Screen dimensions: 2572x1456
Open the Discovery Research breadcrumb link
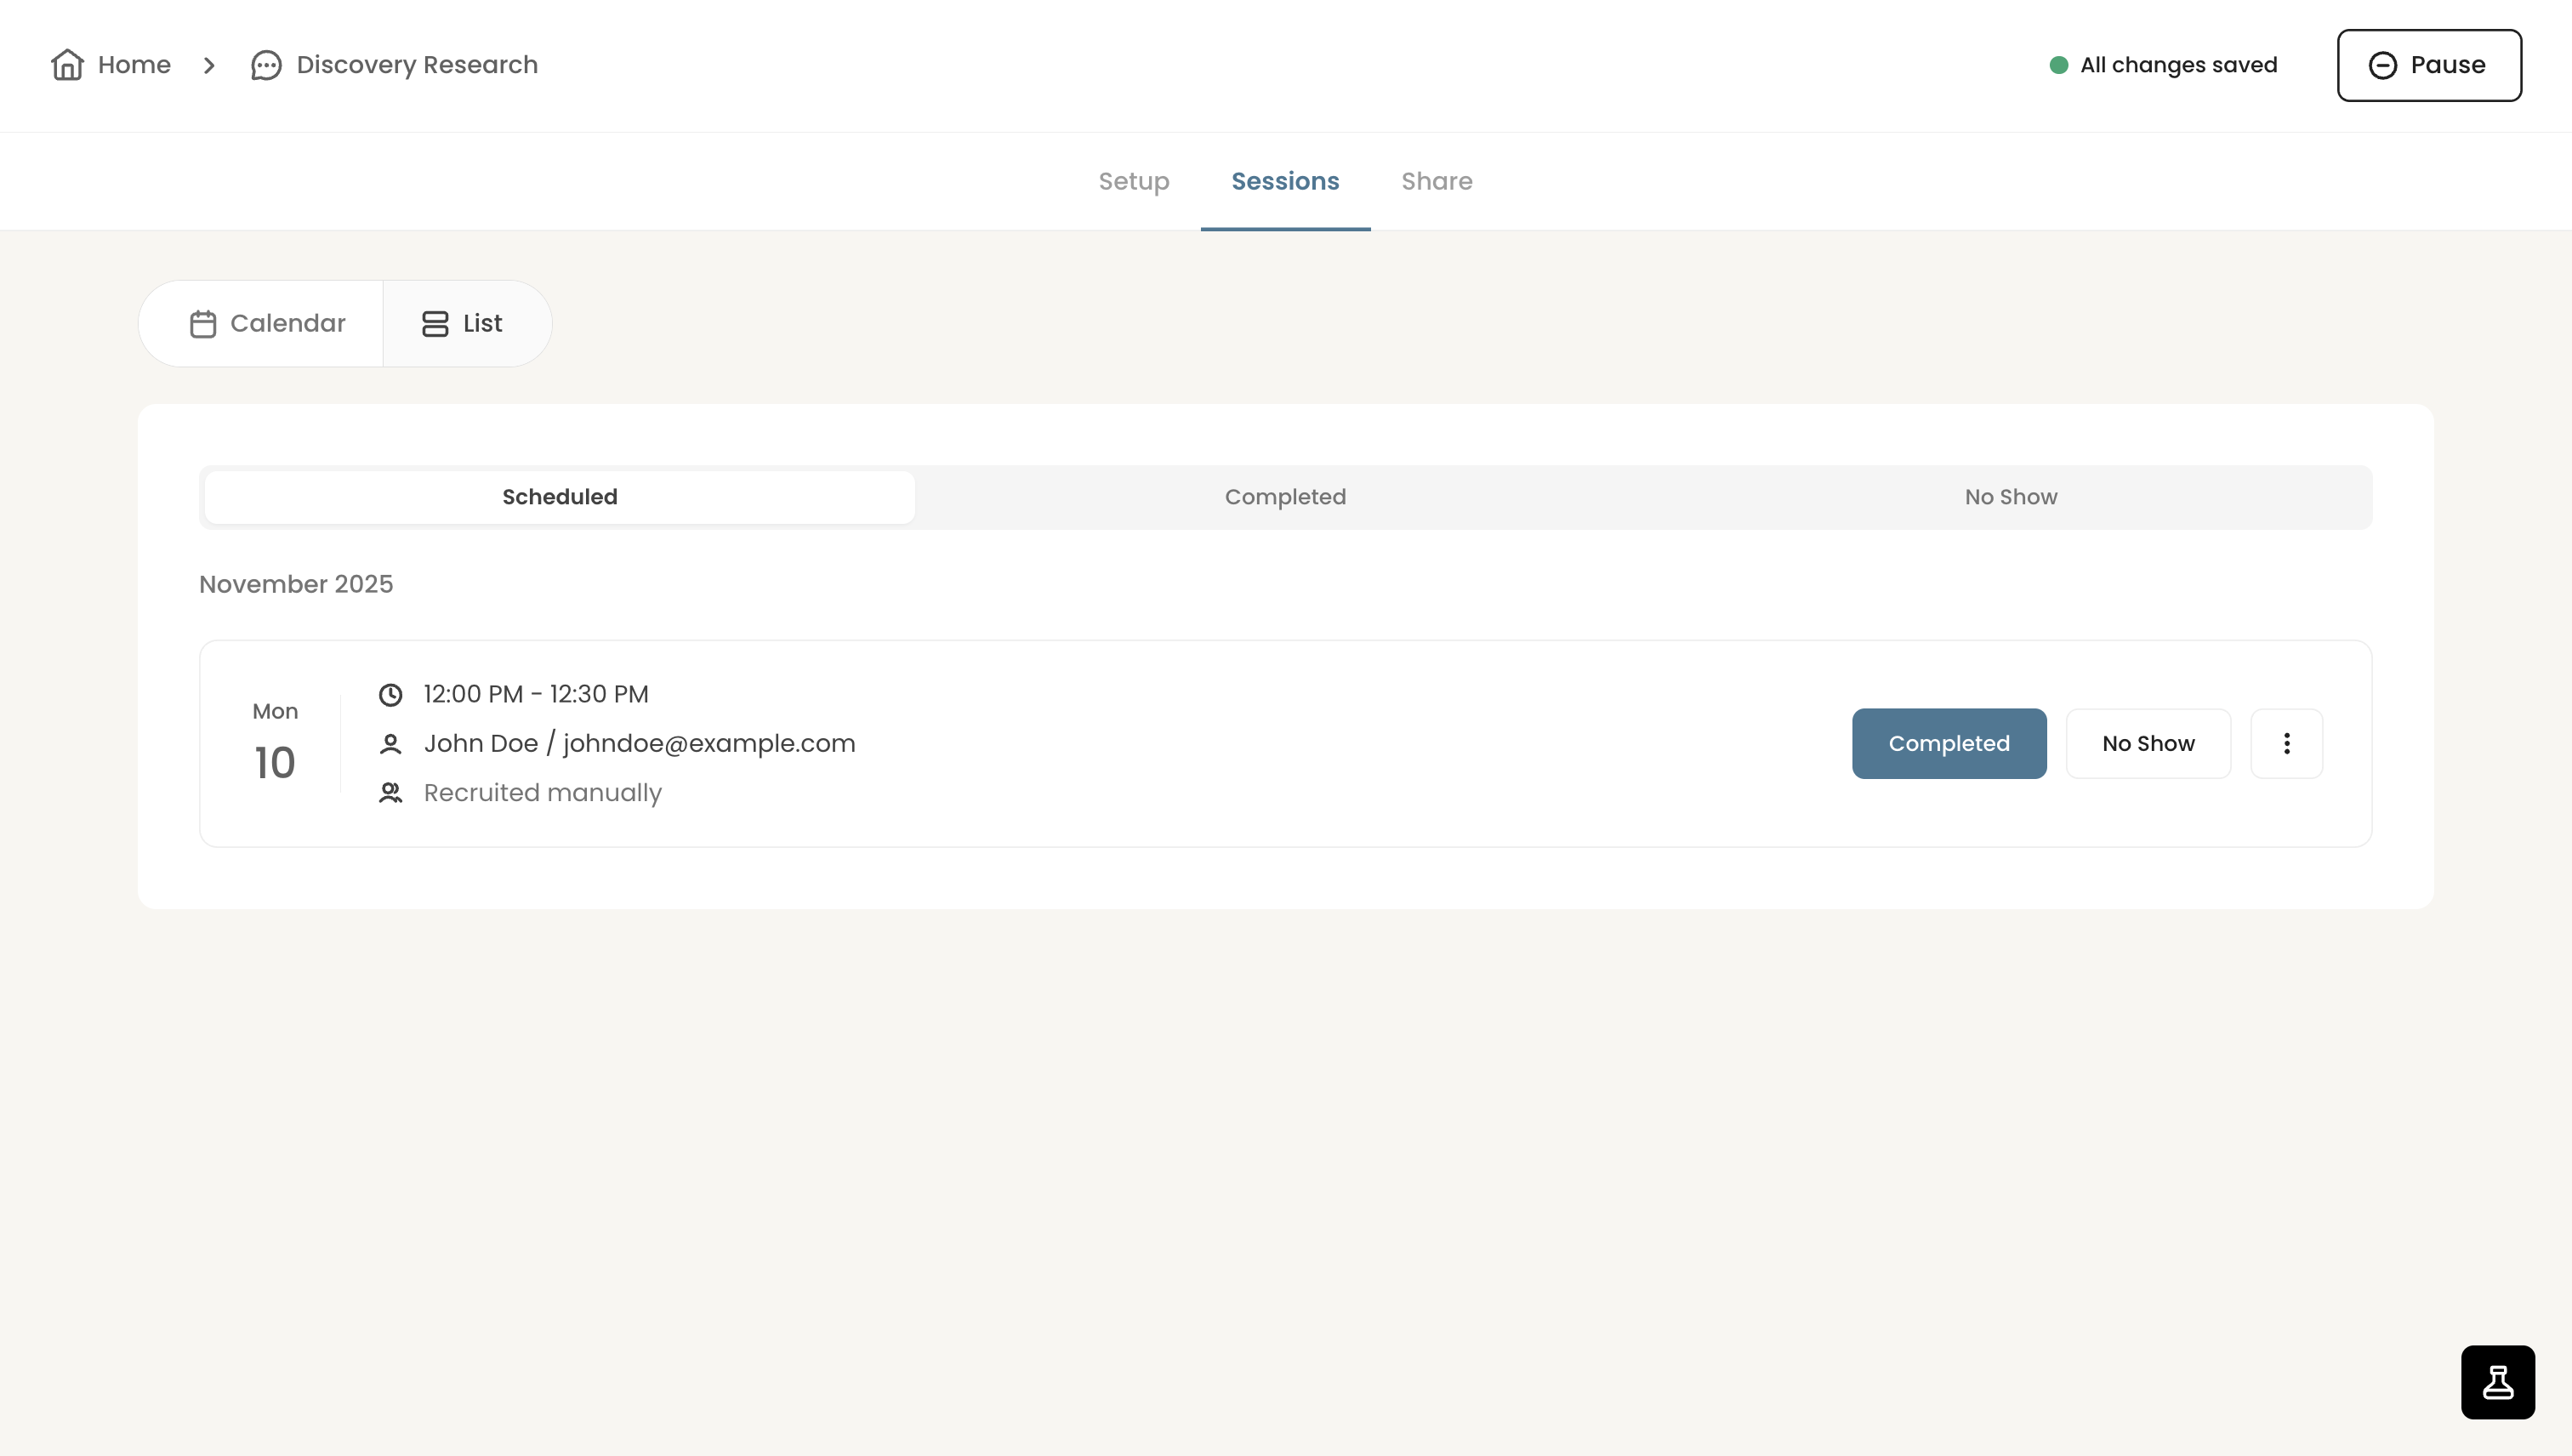pos(394,65)
